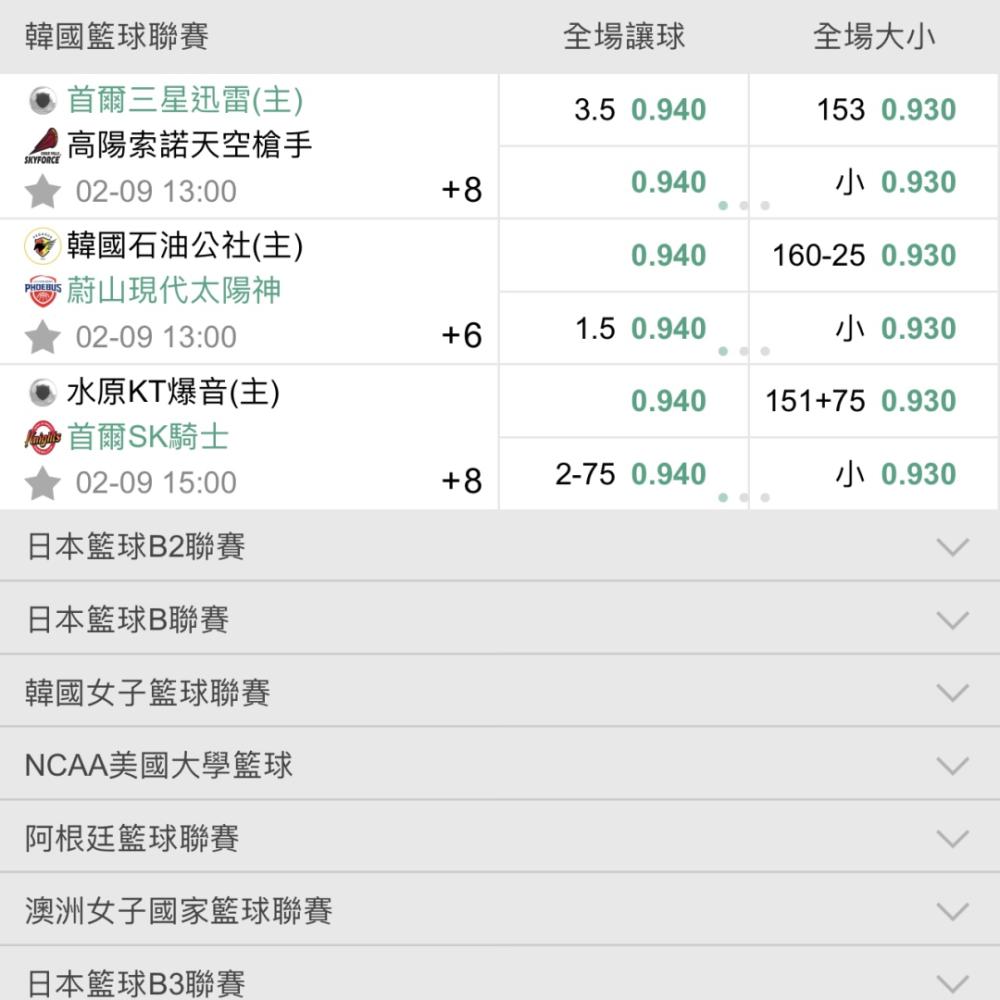Image resolution: width=1000 pixels, height=1000 pixels.
Task: Favorite the 首爾三星迅雷 match with star
Action: [43, 191]
